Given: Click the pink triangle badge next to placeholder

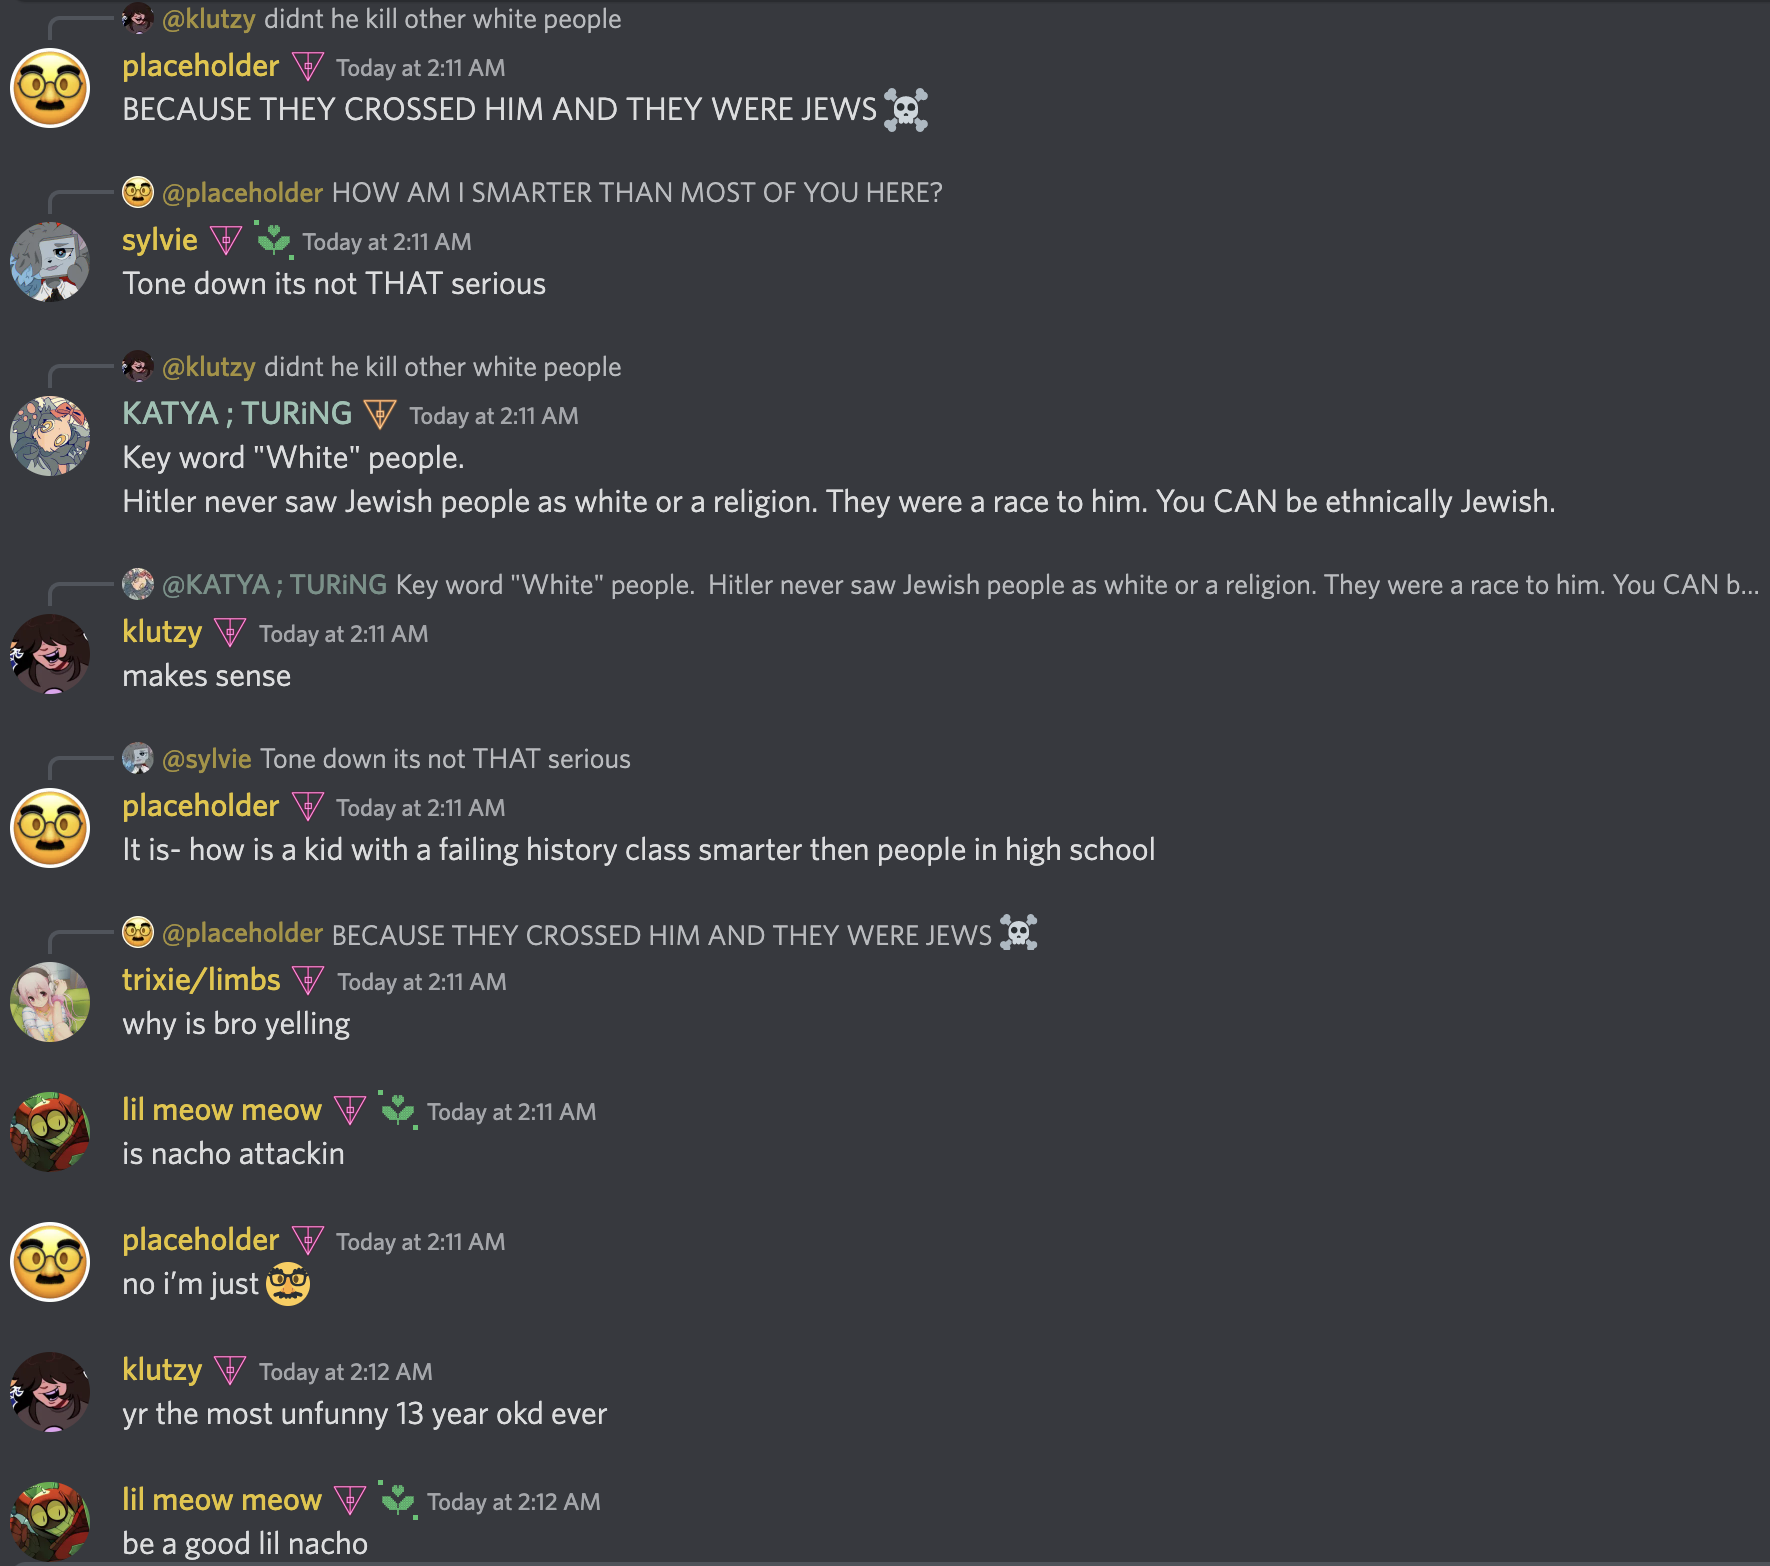Looking at the screenshot, I should pyautogui.click(x=306, y=66).
